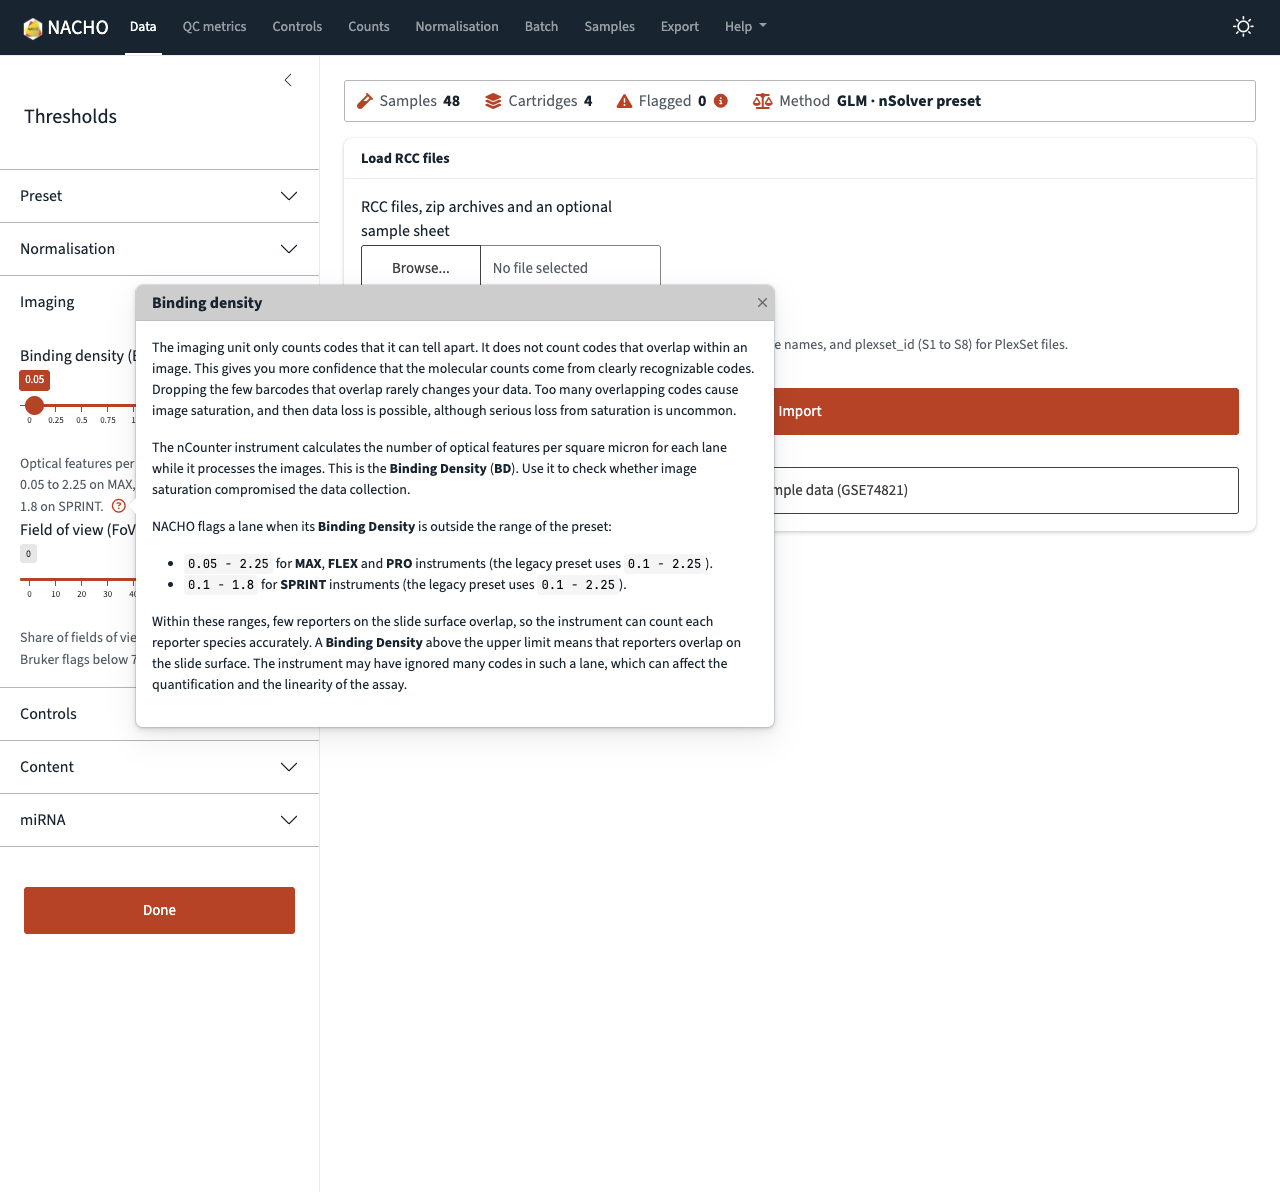1280x1192 pixels.
Task: Click the Samples 48 count text
Action: click(x=420, y=101)
